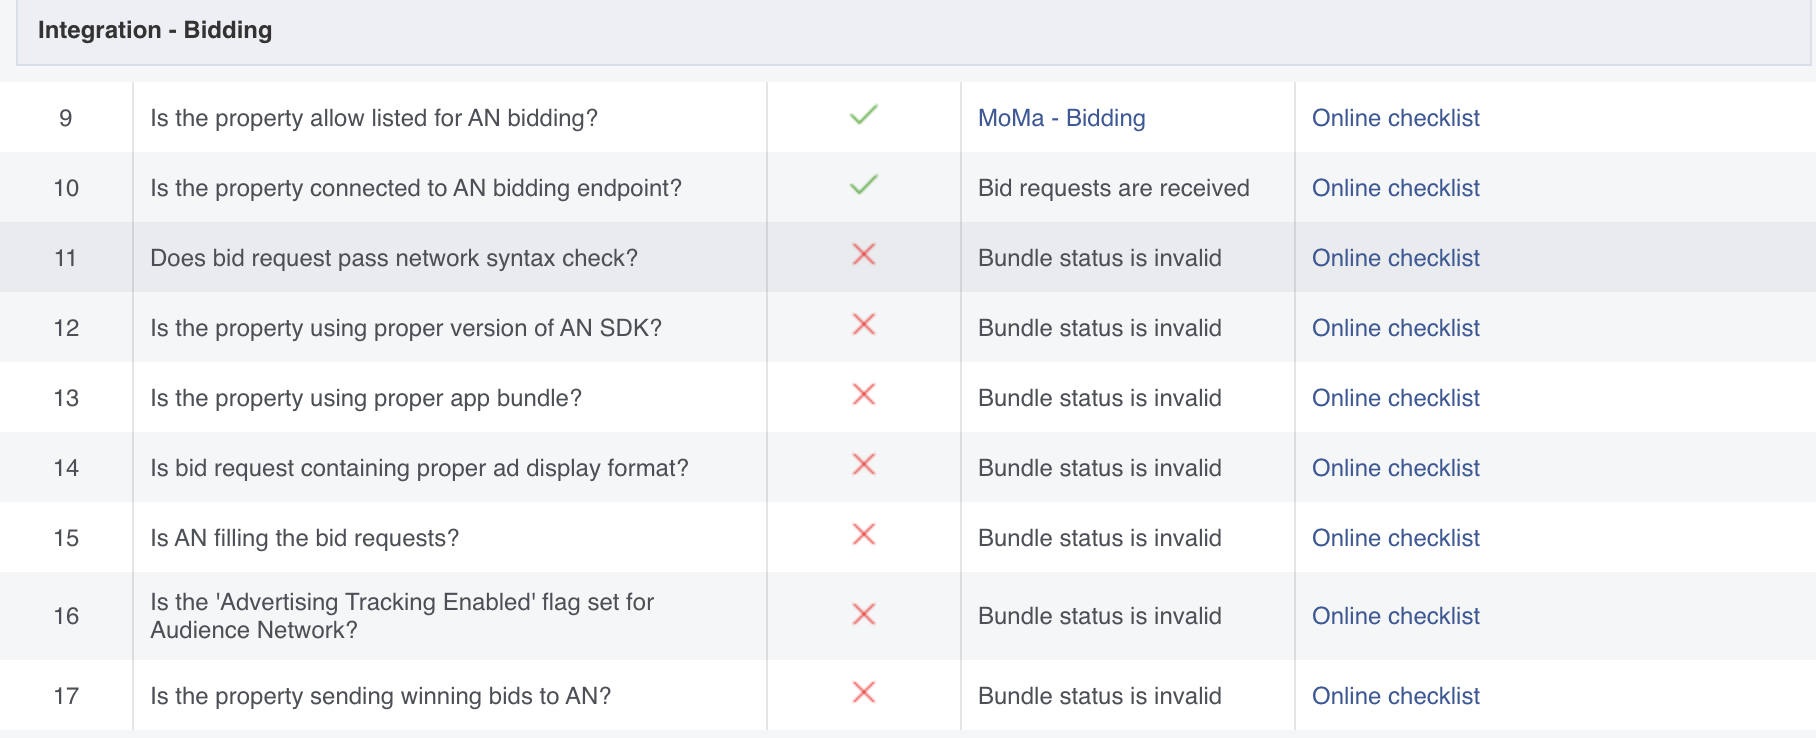Open Online checklist for syntax check row
This screenshot has height=738, width=1816.
point(1395,258)
